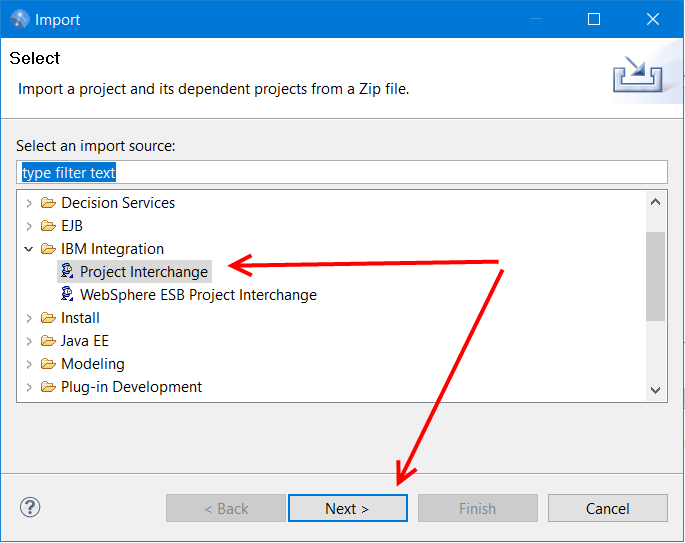Click the Project Interchange item icon
Viewport: 685px width, 543px height.
click(x=68, y=272)
